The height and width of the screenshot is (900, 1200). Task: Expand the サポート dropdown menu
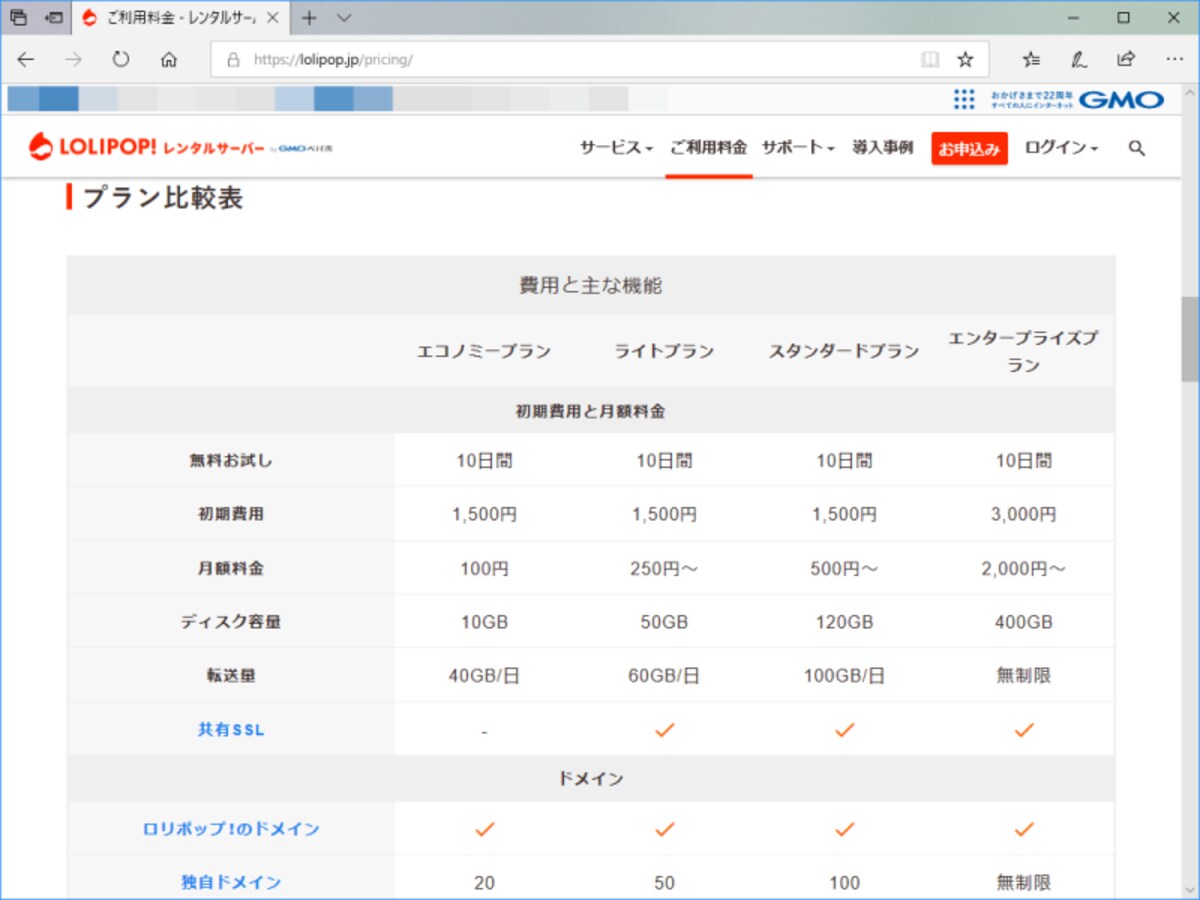[798, 148]
